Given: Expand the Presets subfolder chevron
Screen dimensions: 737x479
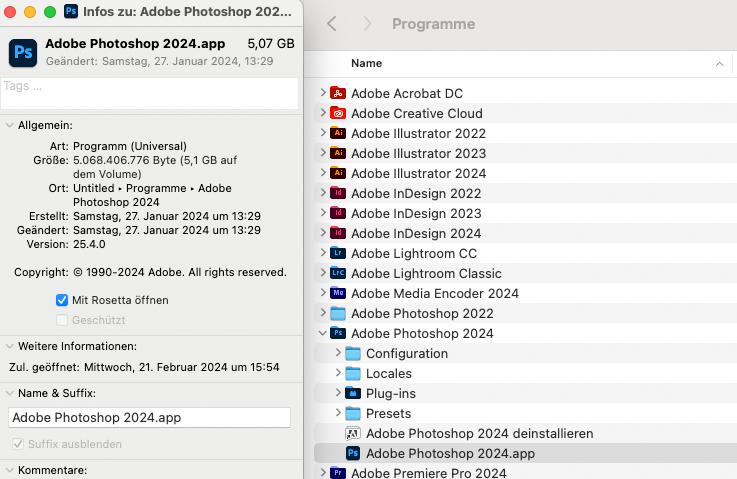Looking at the screenshot, I should pos(338,412).
